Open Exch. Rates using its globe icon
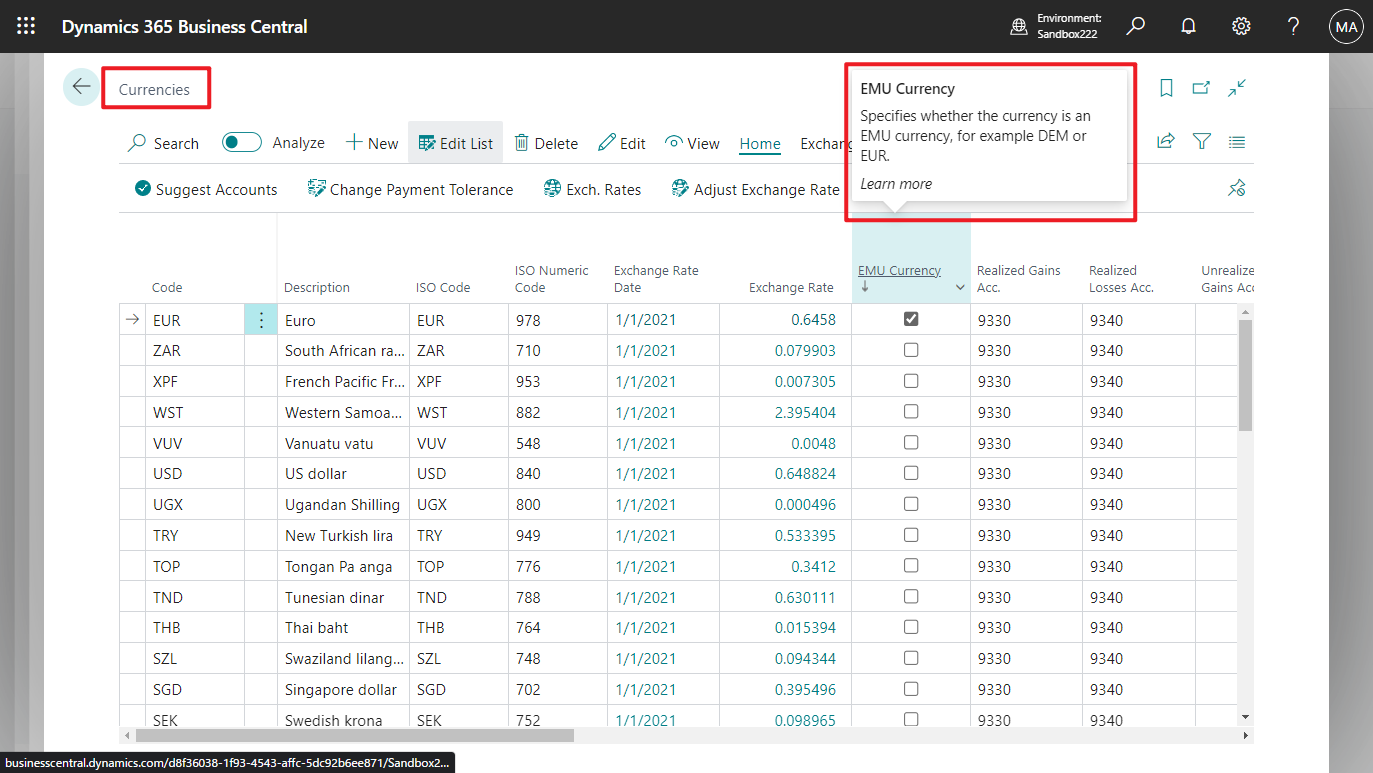This screenshot has height=773, width=1373. (x=551, y=188)
